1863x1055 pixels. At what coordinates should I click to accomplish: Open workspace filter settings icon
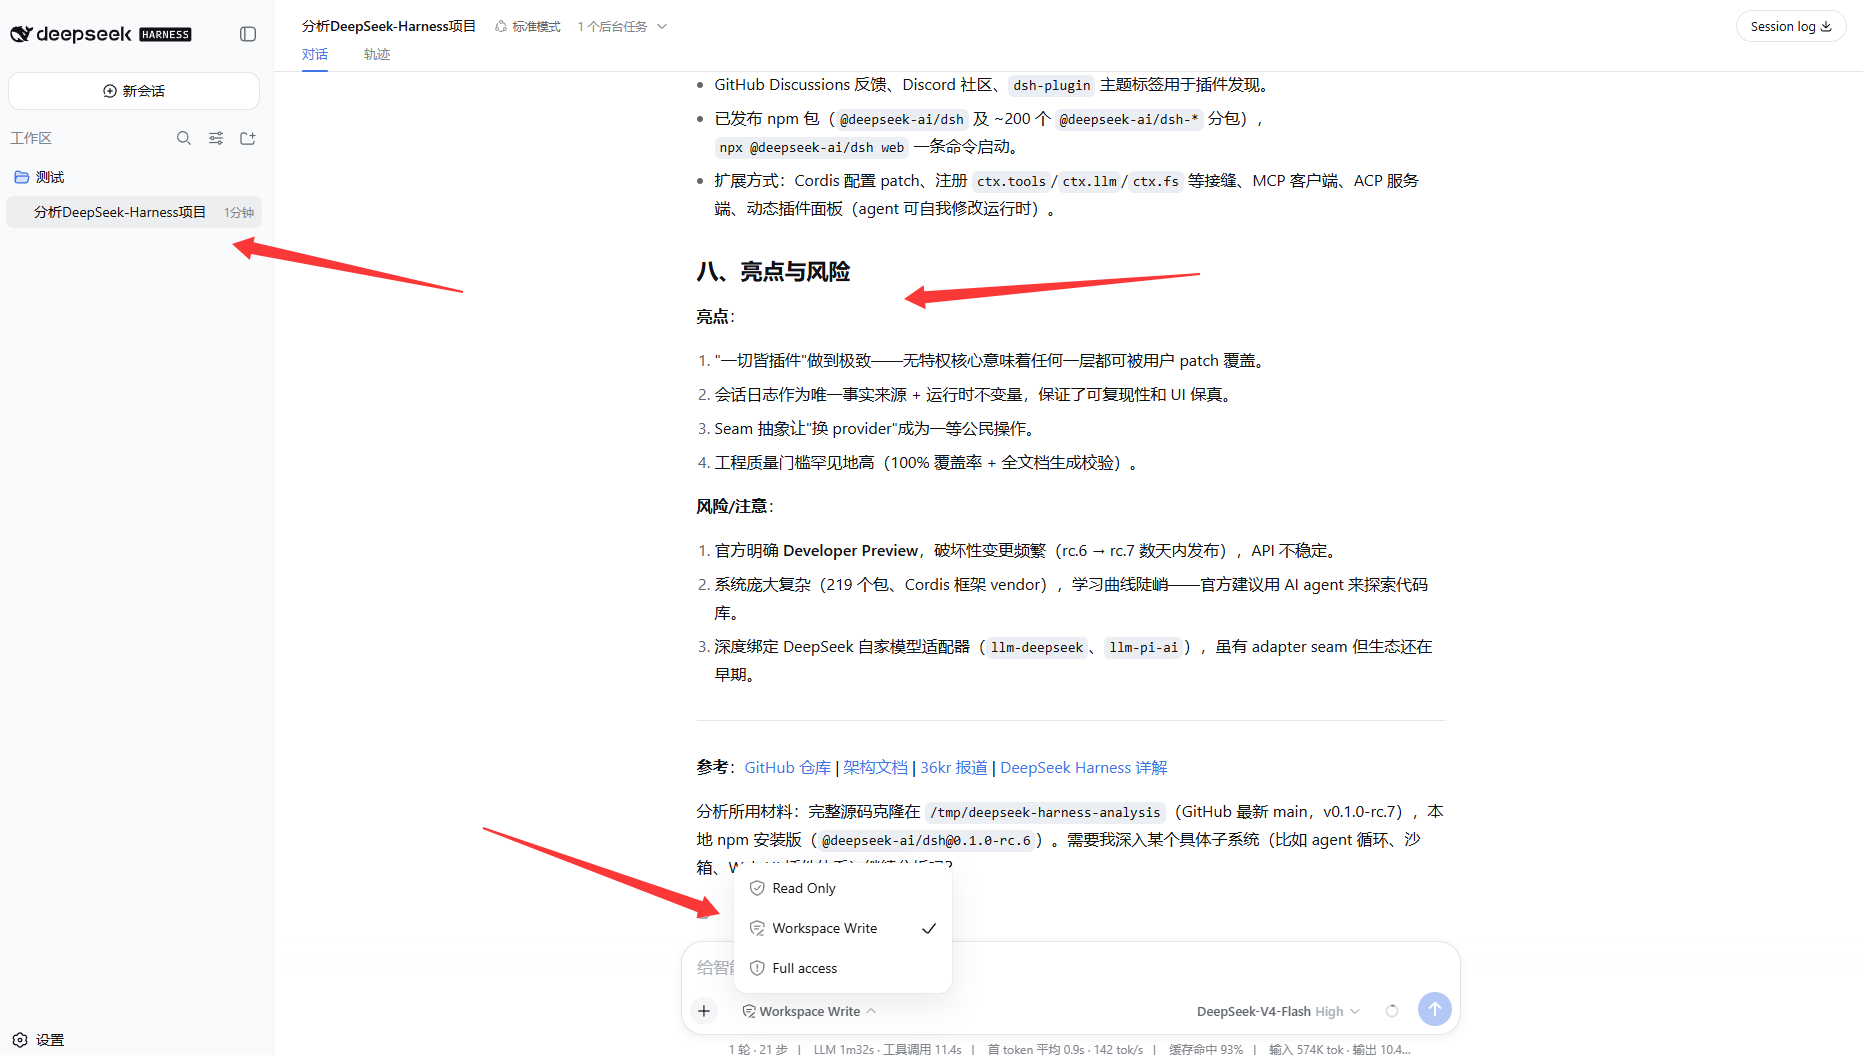pyautogui.click(x=216, y=138)
